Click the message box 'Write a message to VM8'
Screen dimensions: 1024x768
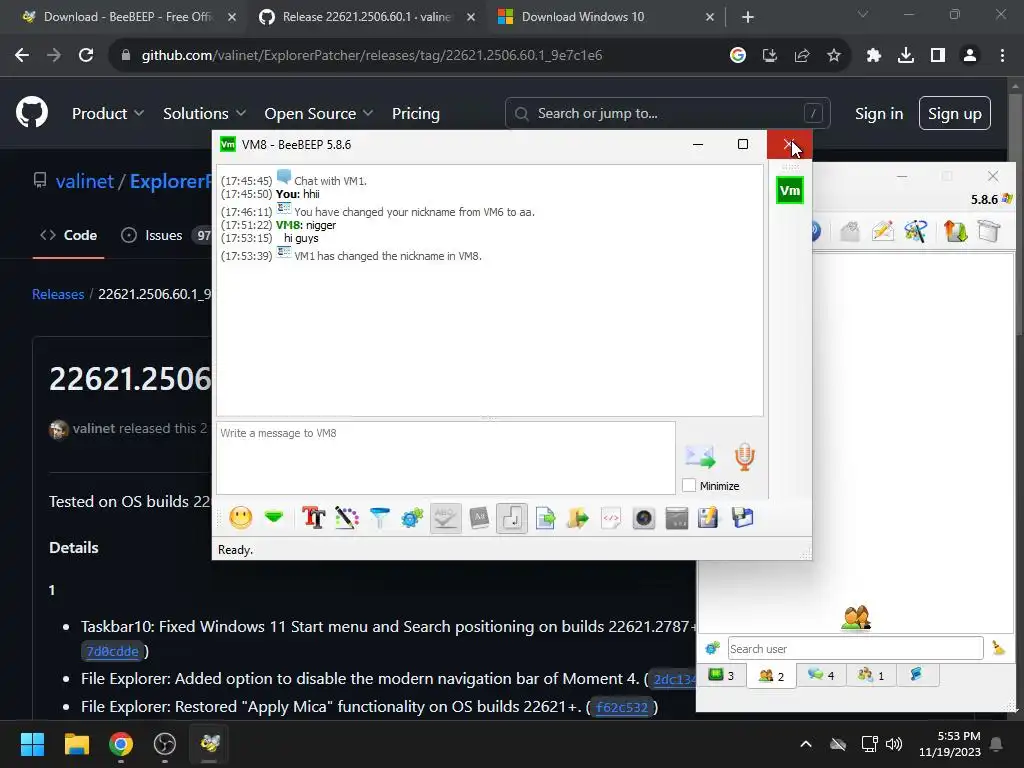click(445, 458)
